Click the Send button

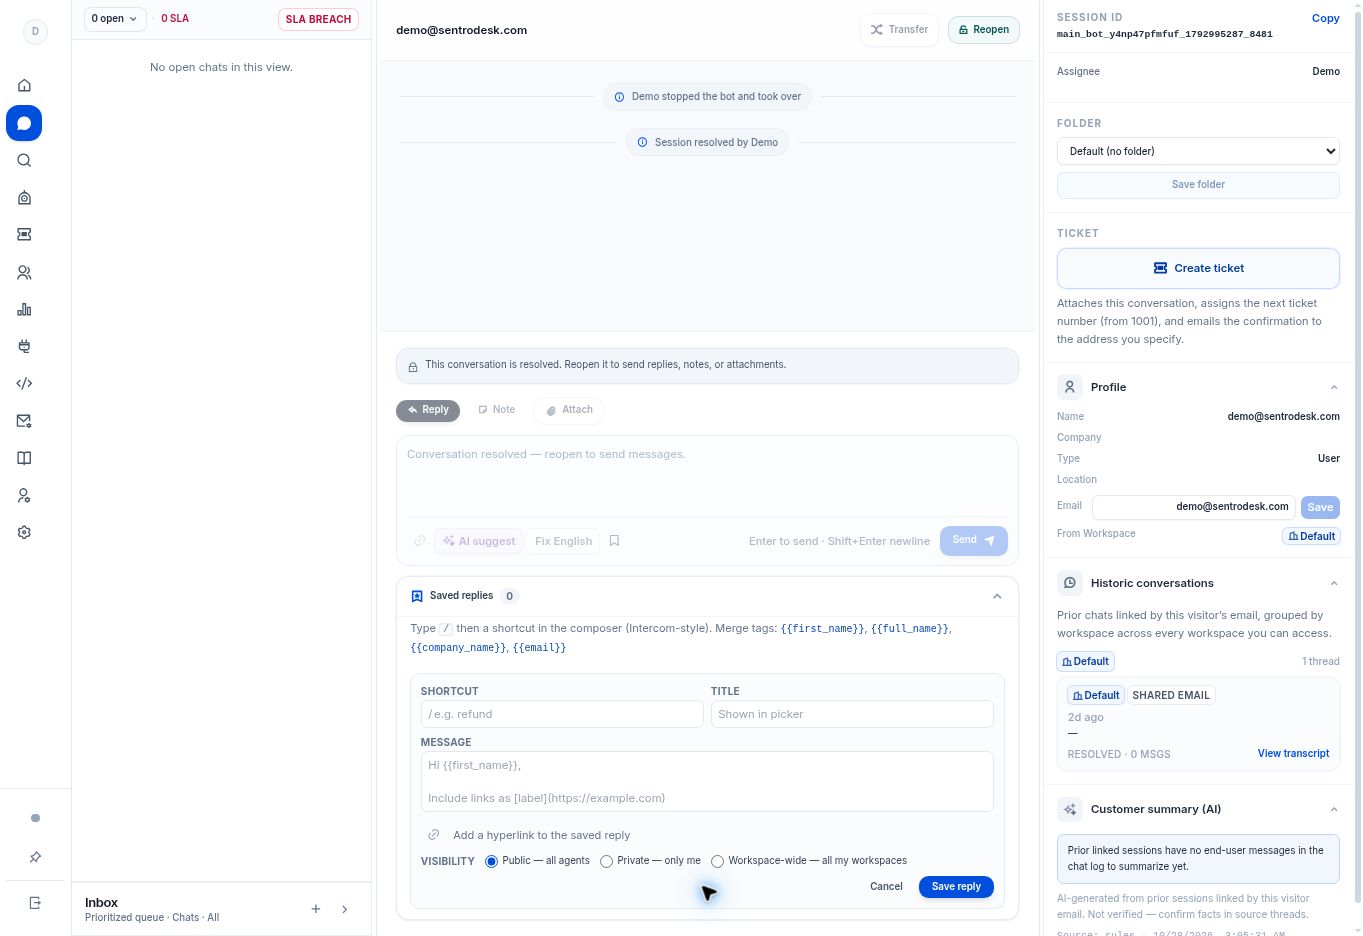coord(973,541)
